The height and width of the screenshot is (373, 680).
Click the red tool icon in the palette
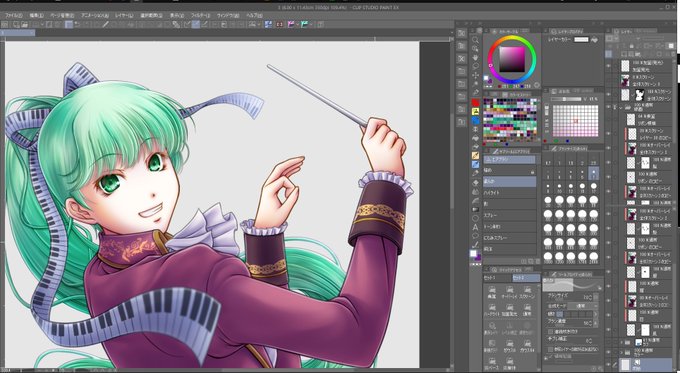click(475, 103)
